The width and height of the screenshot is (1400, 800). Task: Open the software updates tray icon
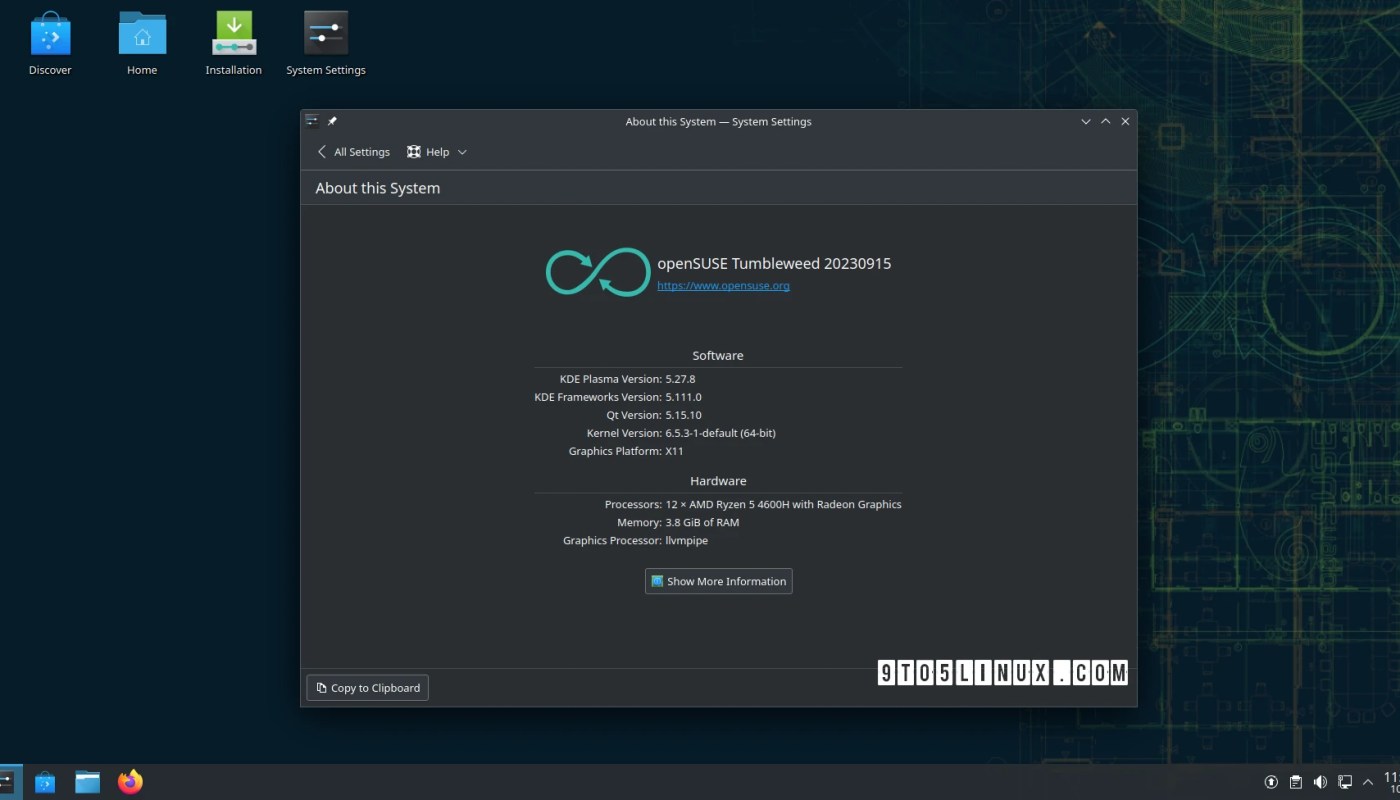point(1271,782)
